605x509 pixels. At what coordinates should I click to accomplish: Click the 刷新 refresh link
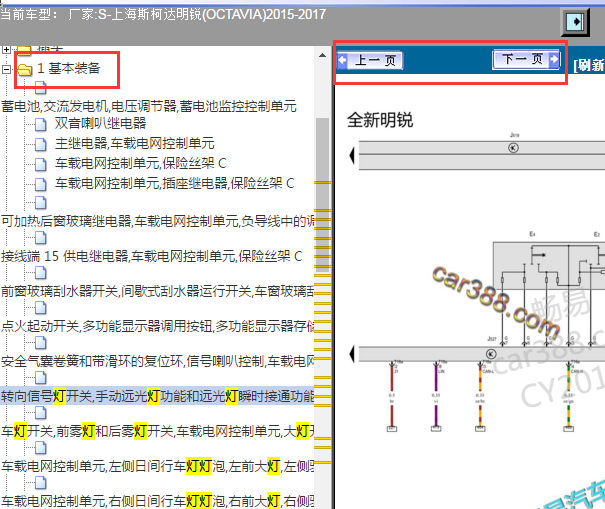(589, 65)
